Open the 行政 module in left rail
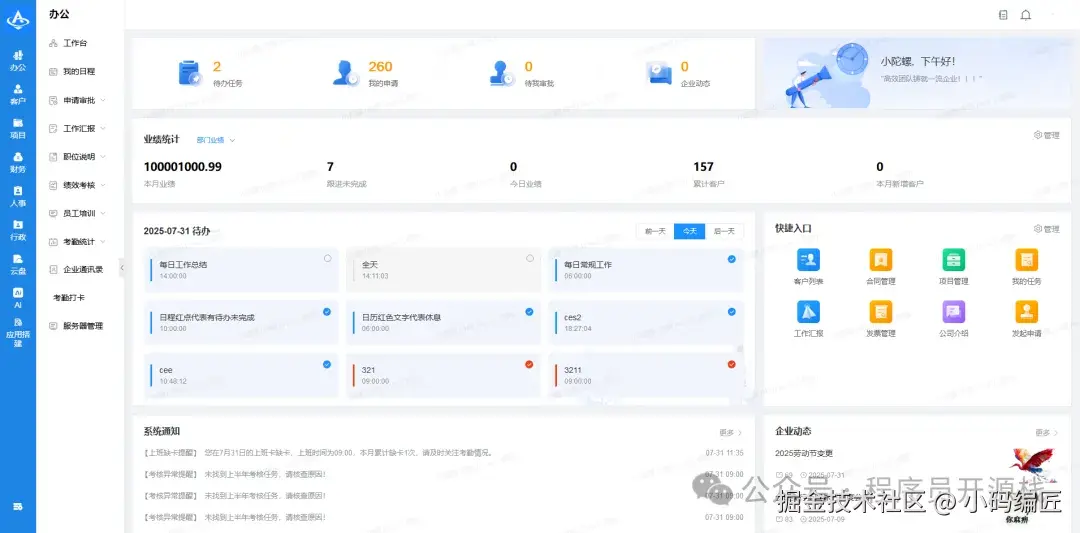The width and height of the screenshot is (1080, 533). coord(18,230)
